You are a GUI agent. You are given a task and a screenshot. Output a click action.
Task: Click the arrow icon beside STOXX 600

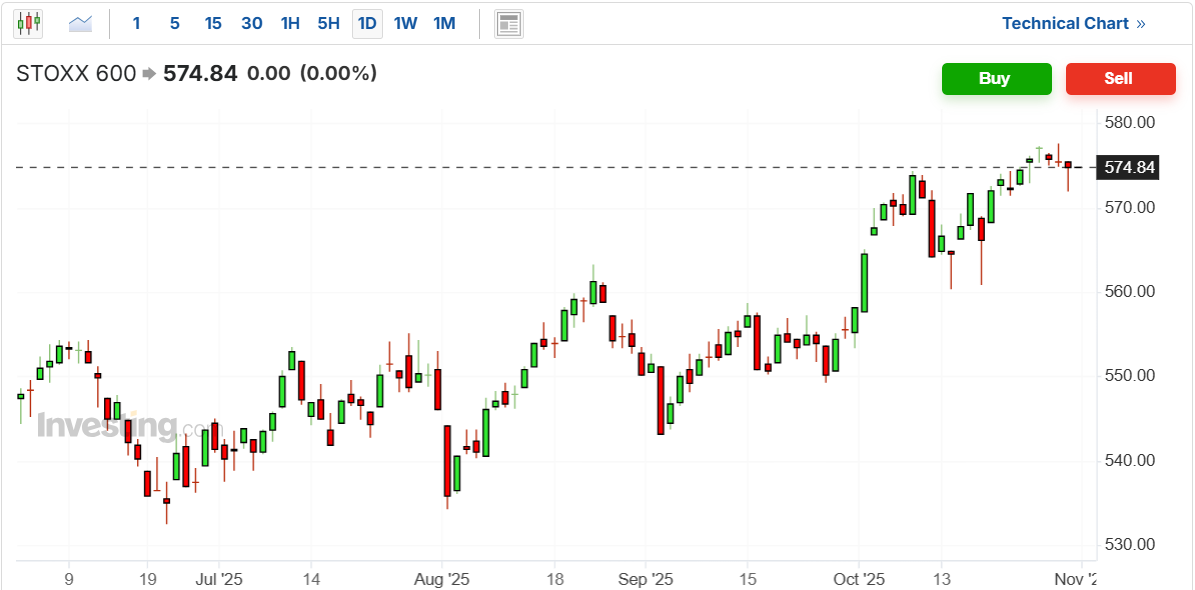pyautogui.click(x=149, y=73)
